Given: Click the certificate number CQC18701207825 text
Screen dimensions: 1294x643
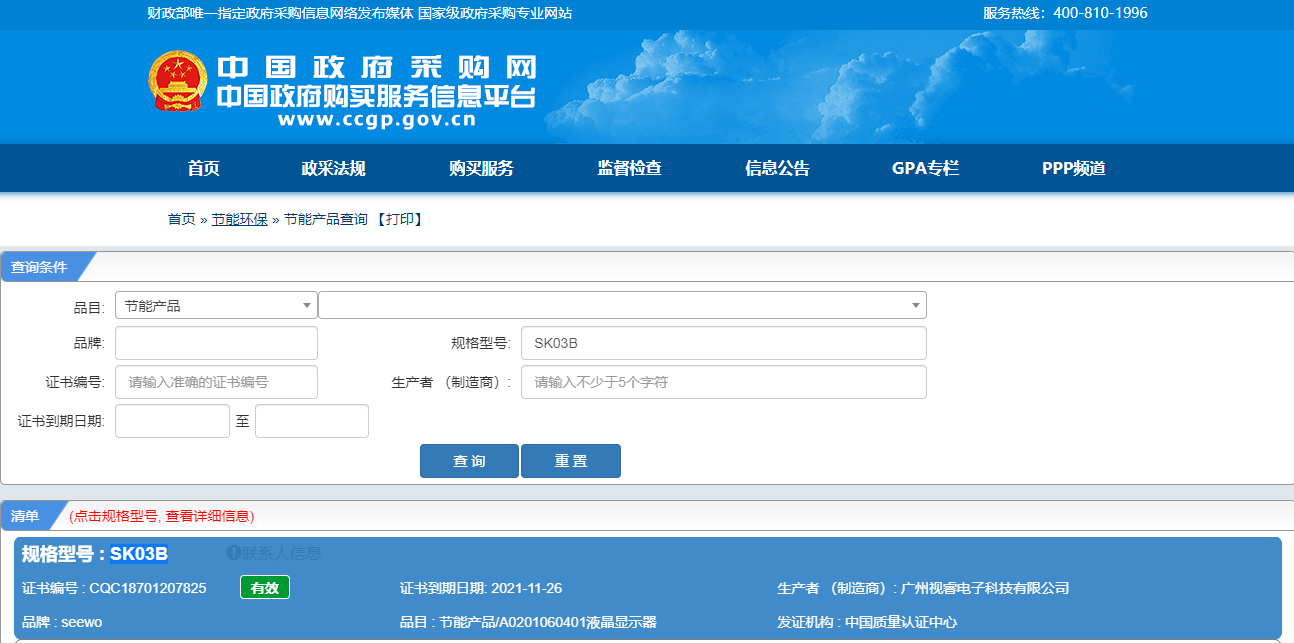Looking at the screenshot, I should tap(148, 588).
